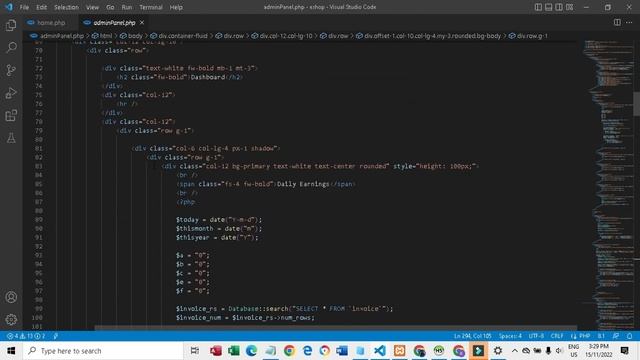Screen dimensions: 640x360
Task: Open the Settings gear on taskbar
Action: click(498, 351)
